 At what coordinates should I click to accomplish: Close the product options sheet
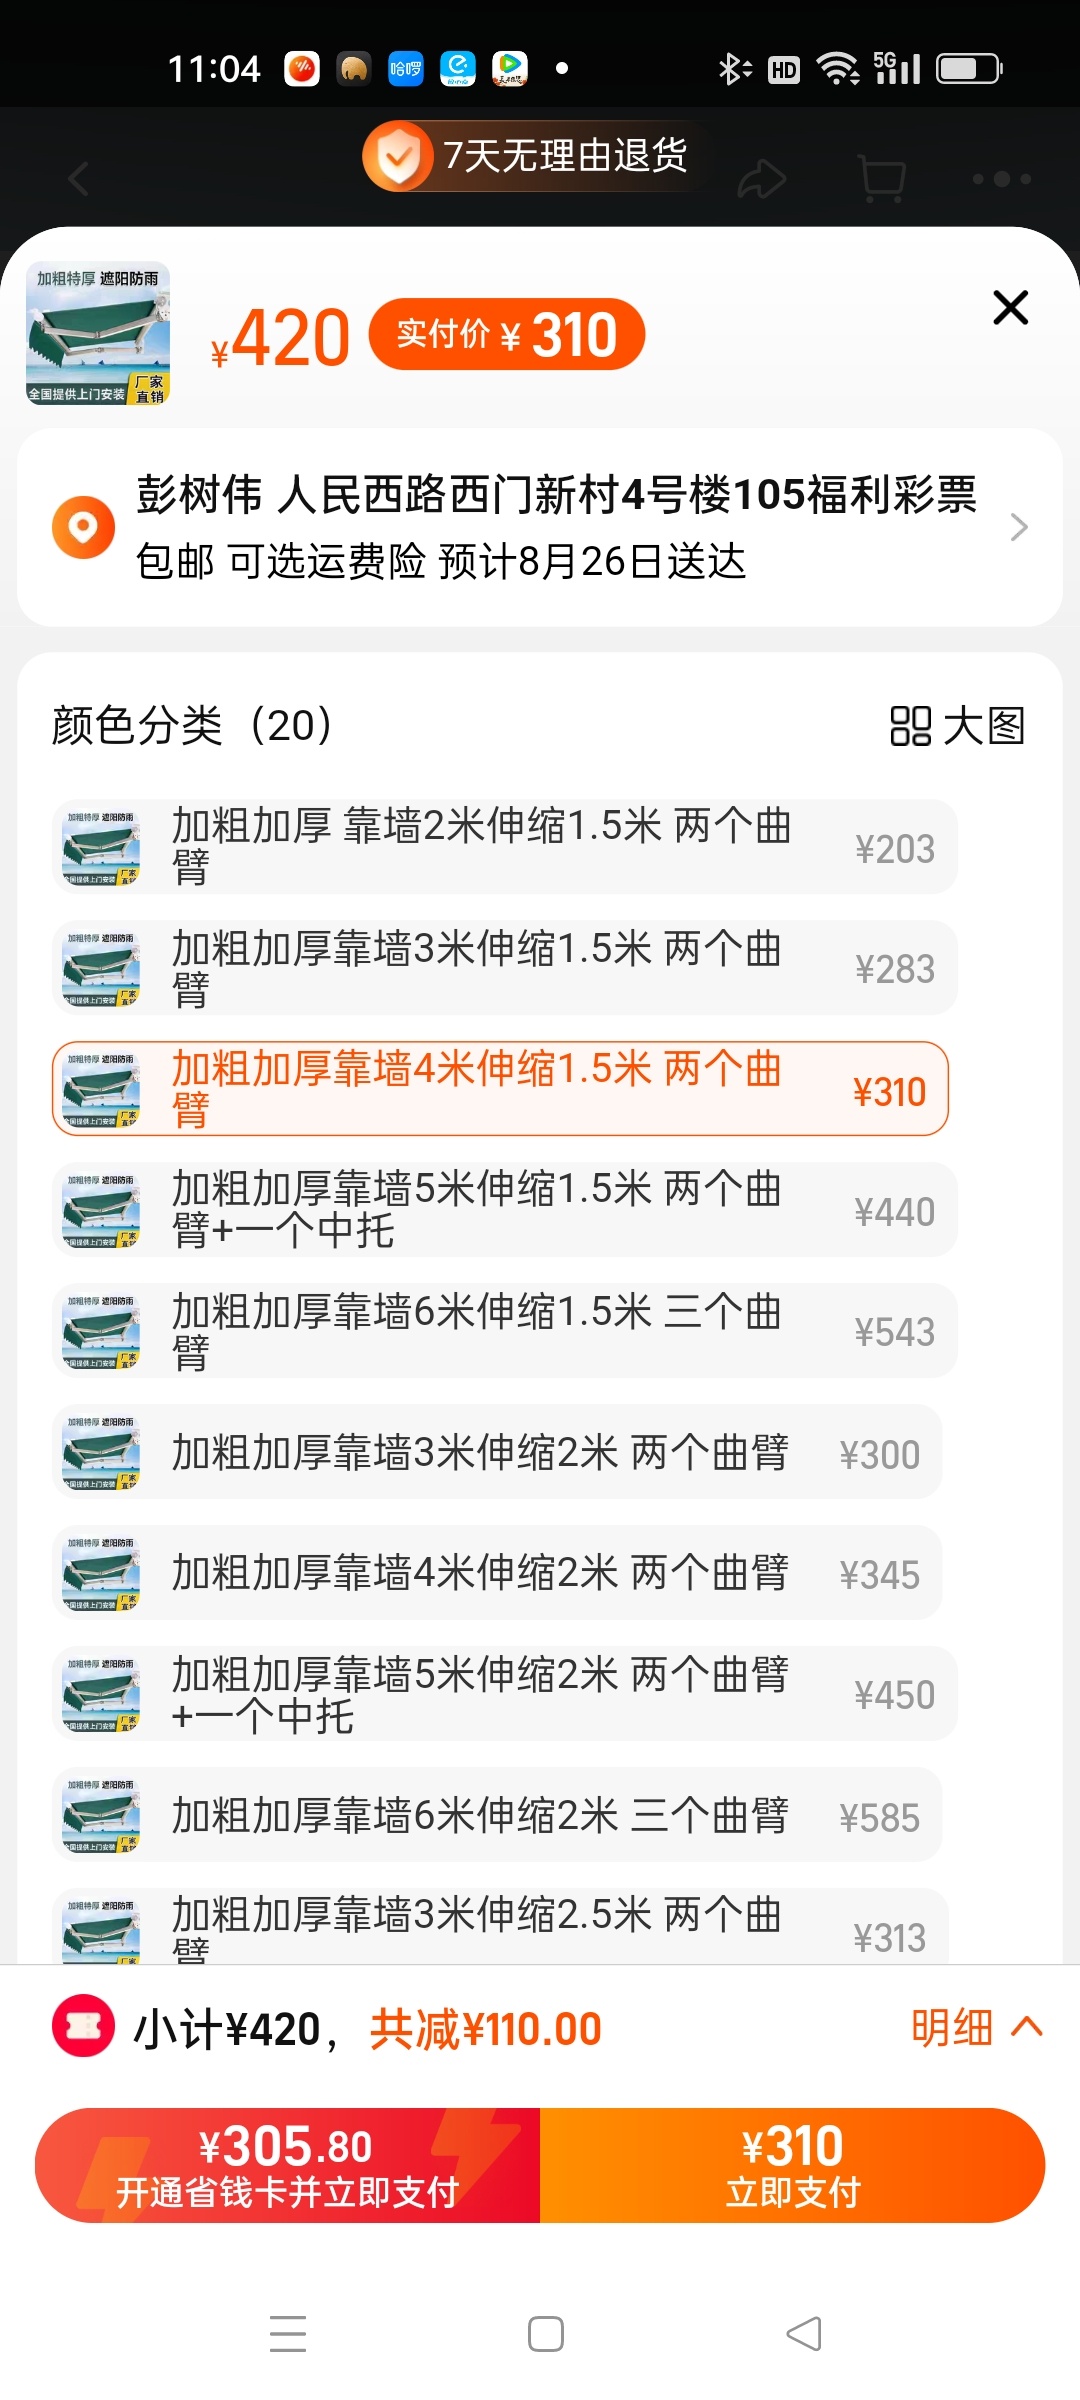click(1010, 308)
